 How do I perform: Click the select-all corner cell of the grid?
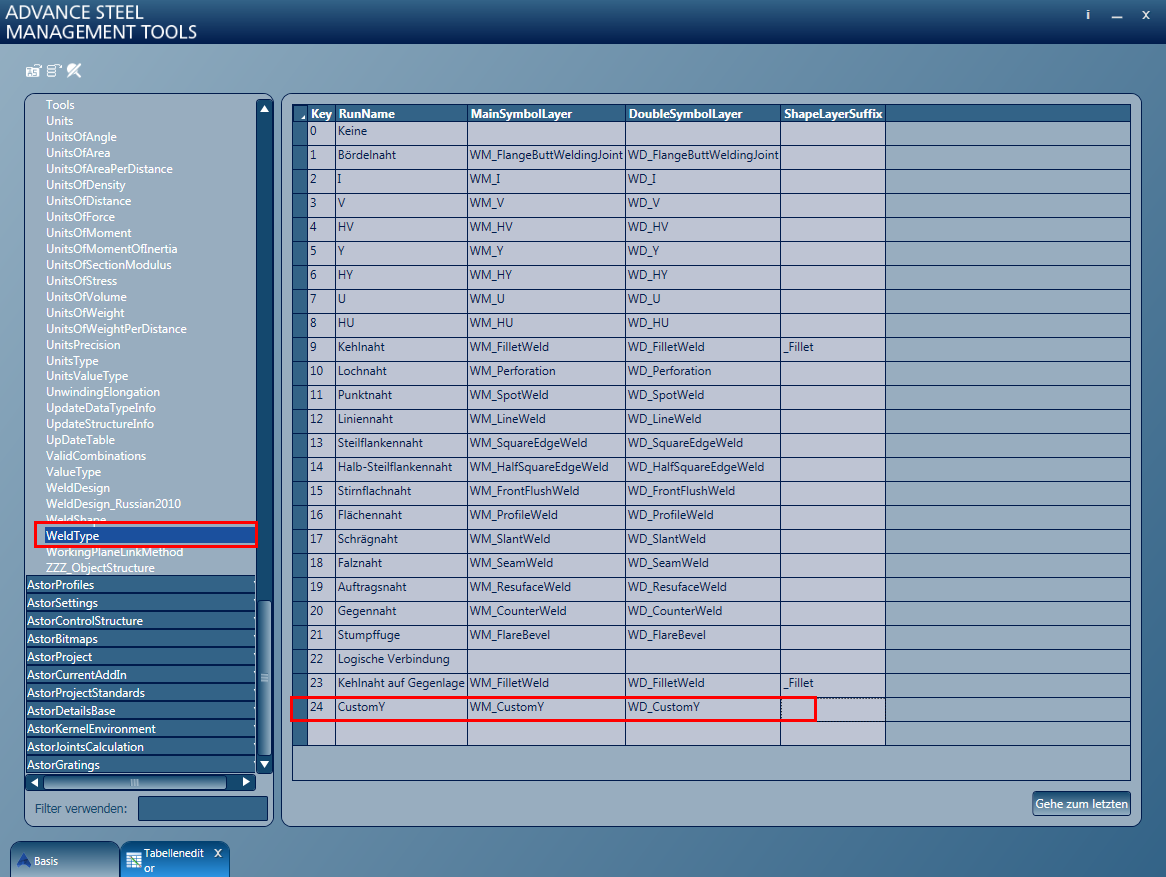300,114
